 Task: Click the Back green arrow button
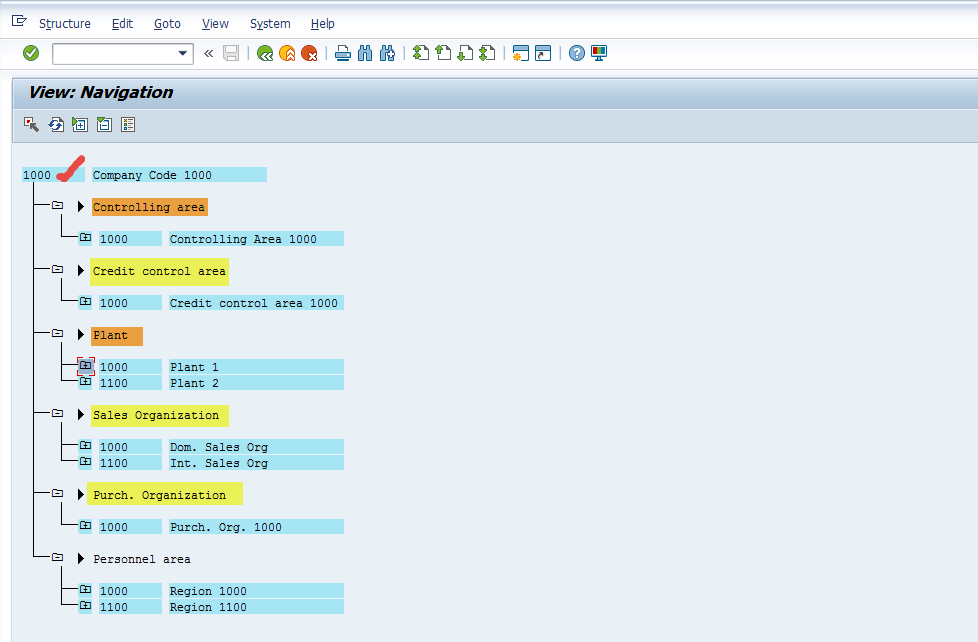(264, 53)
